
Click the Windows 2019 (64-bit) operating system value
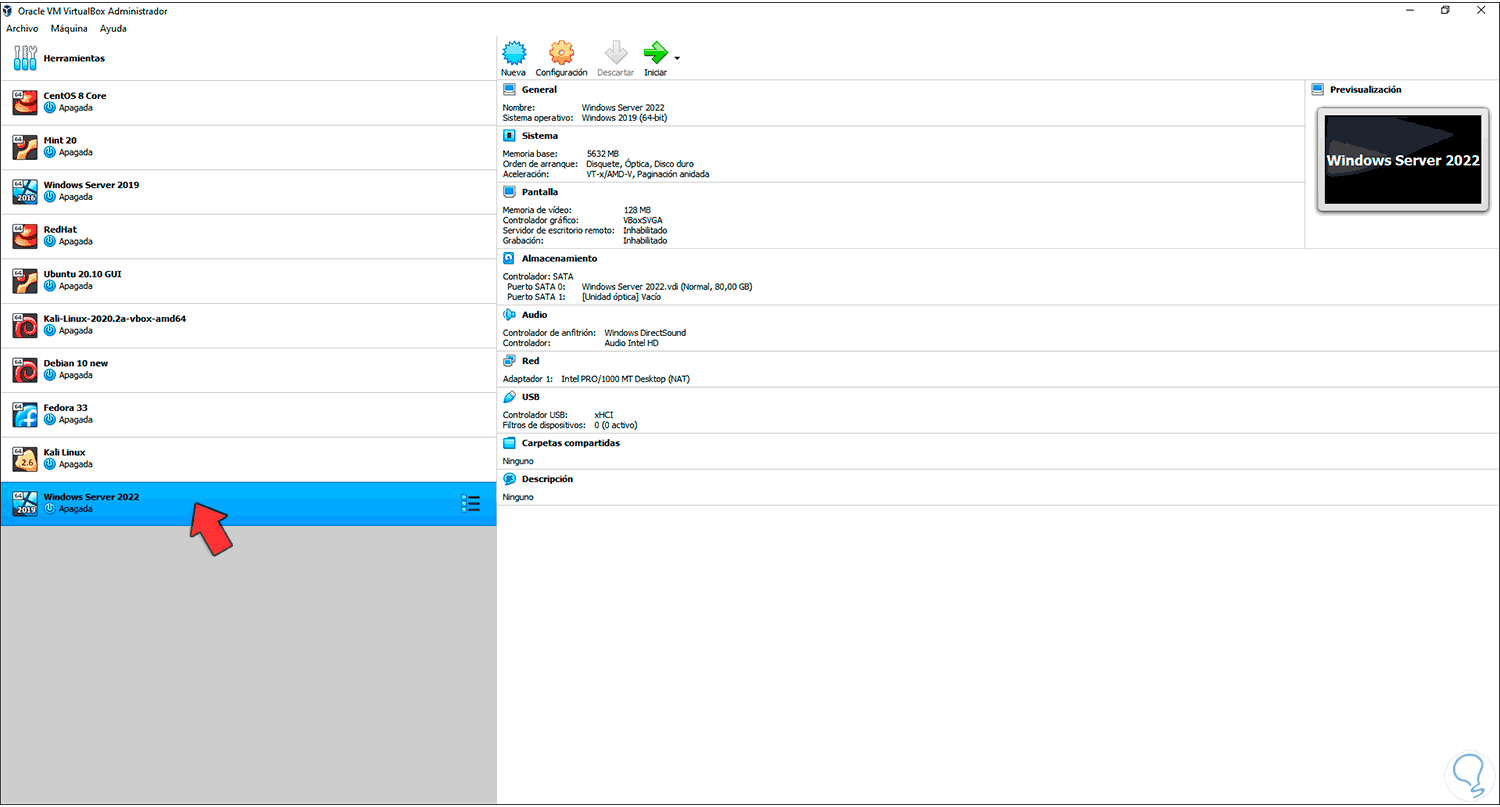click(x=624, y=118)
